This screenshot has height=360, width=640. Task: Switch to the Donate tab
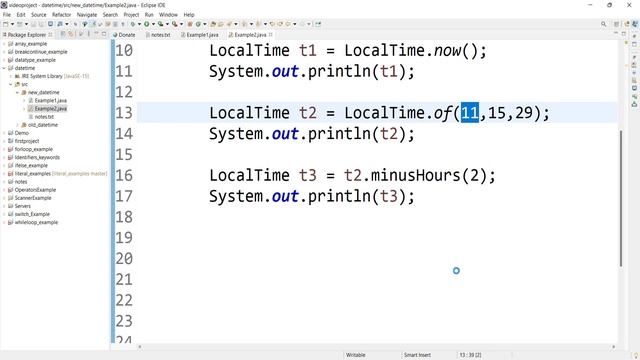[x=124, y=35]
